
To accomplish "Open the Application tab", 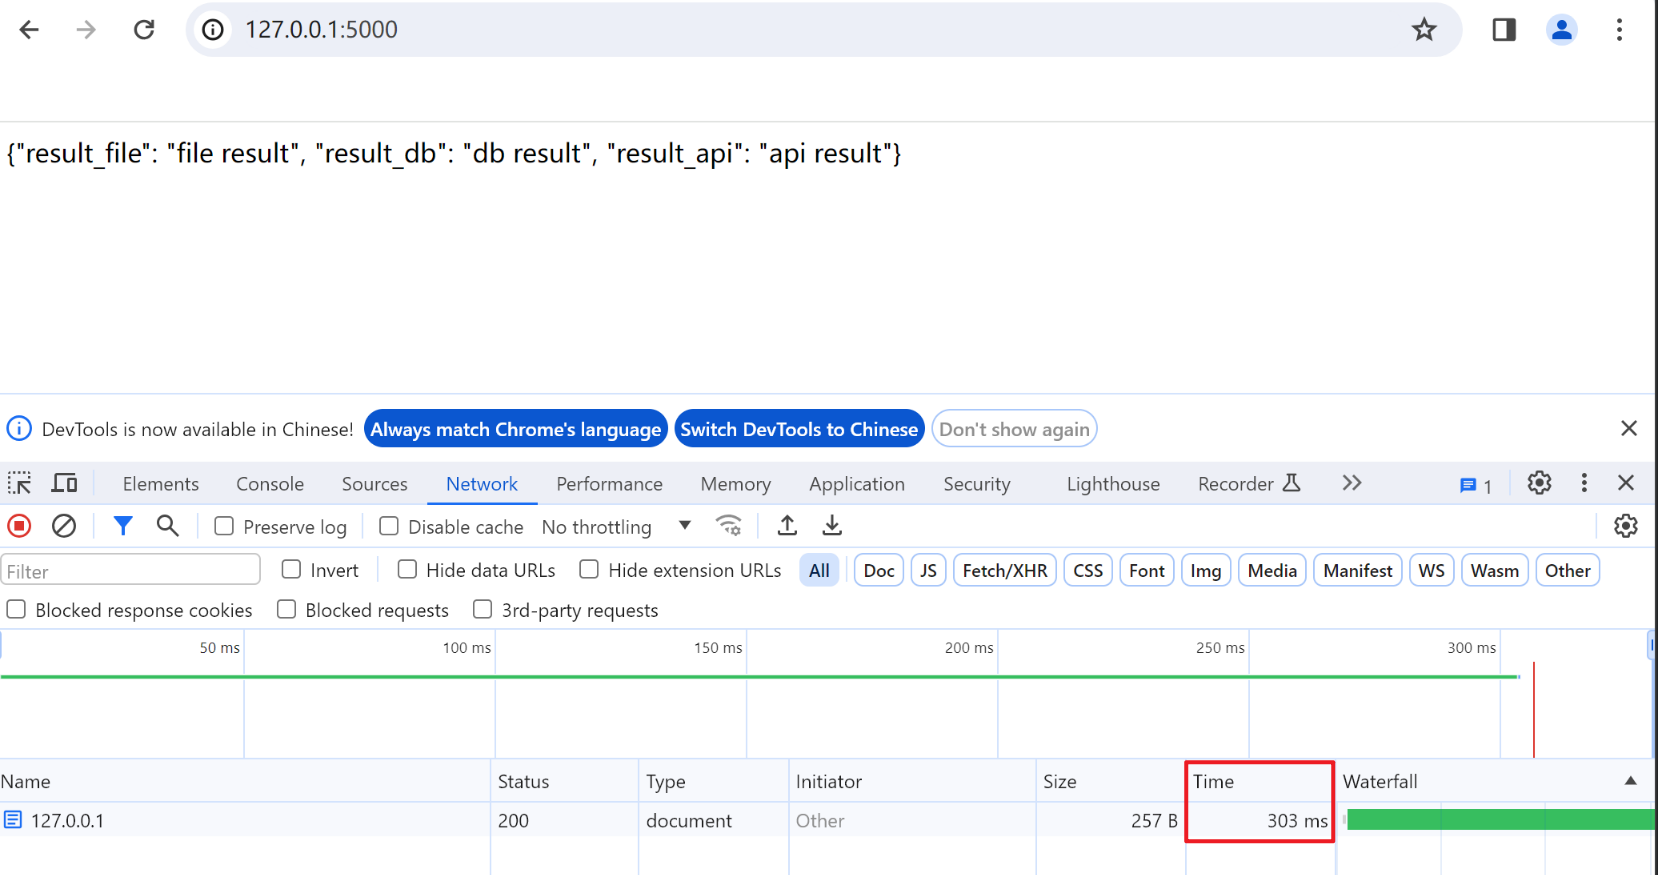I will click(857, 484).
